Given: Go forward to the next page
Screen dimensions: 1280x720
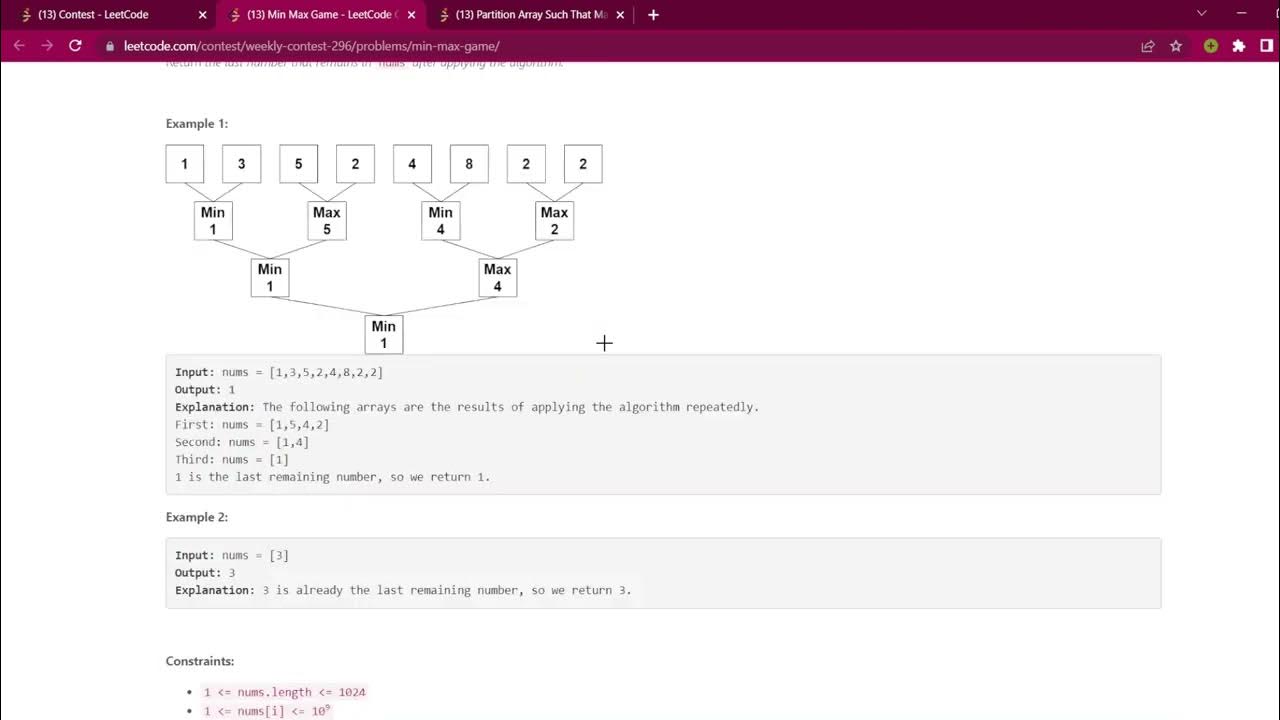Looking at the screenshot, I should tap(47, 46).
